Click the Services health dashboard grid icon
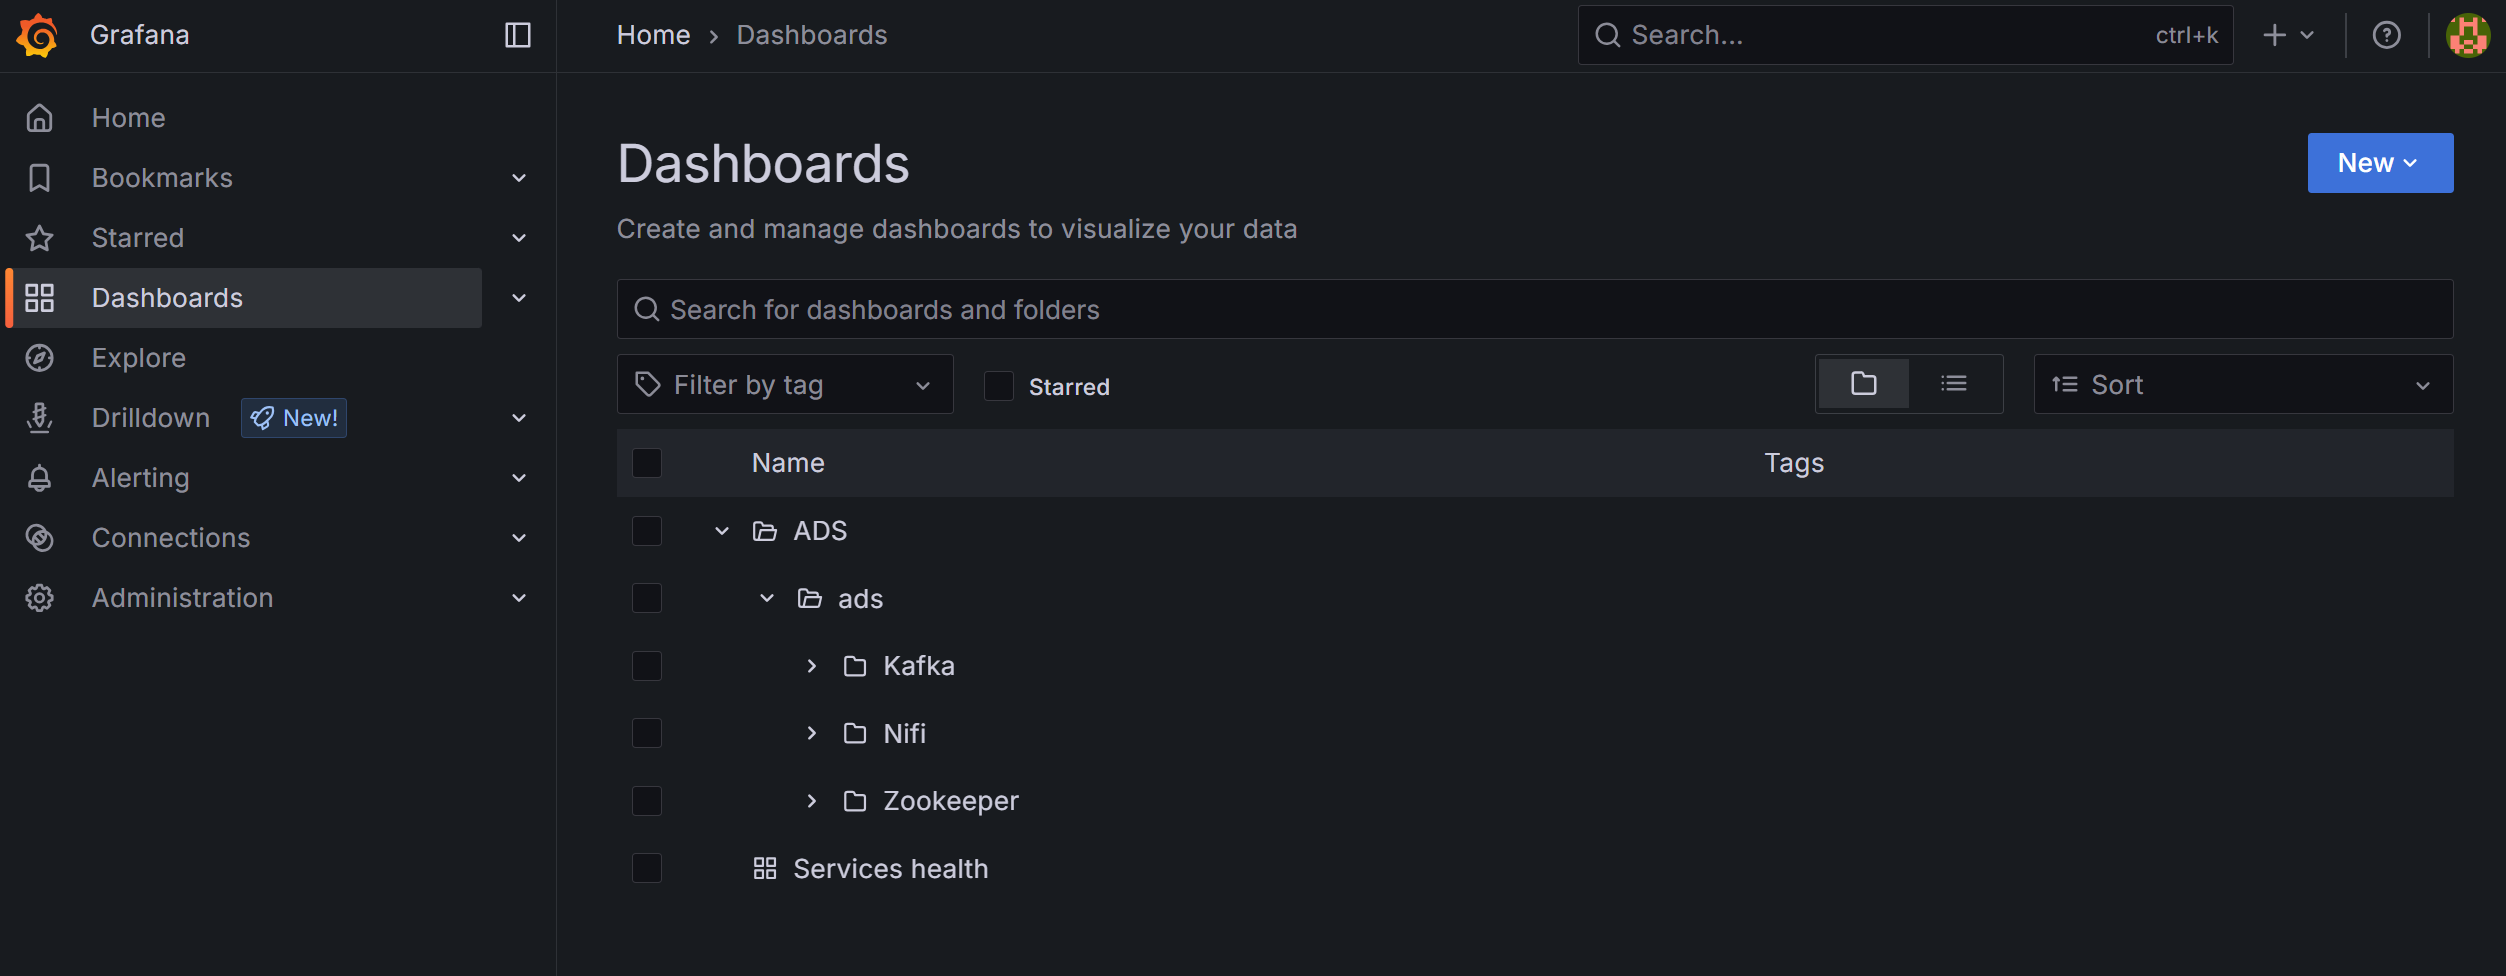The width and height of the screenshot is (2506, 976). pyautogui.click(x=765, y=868)
